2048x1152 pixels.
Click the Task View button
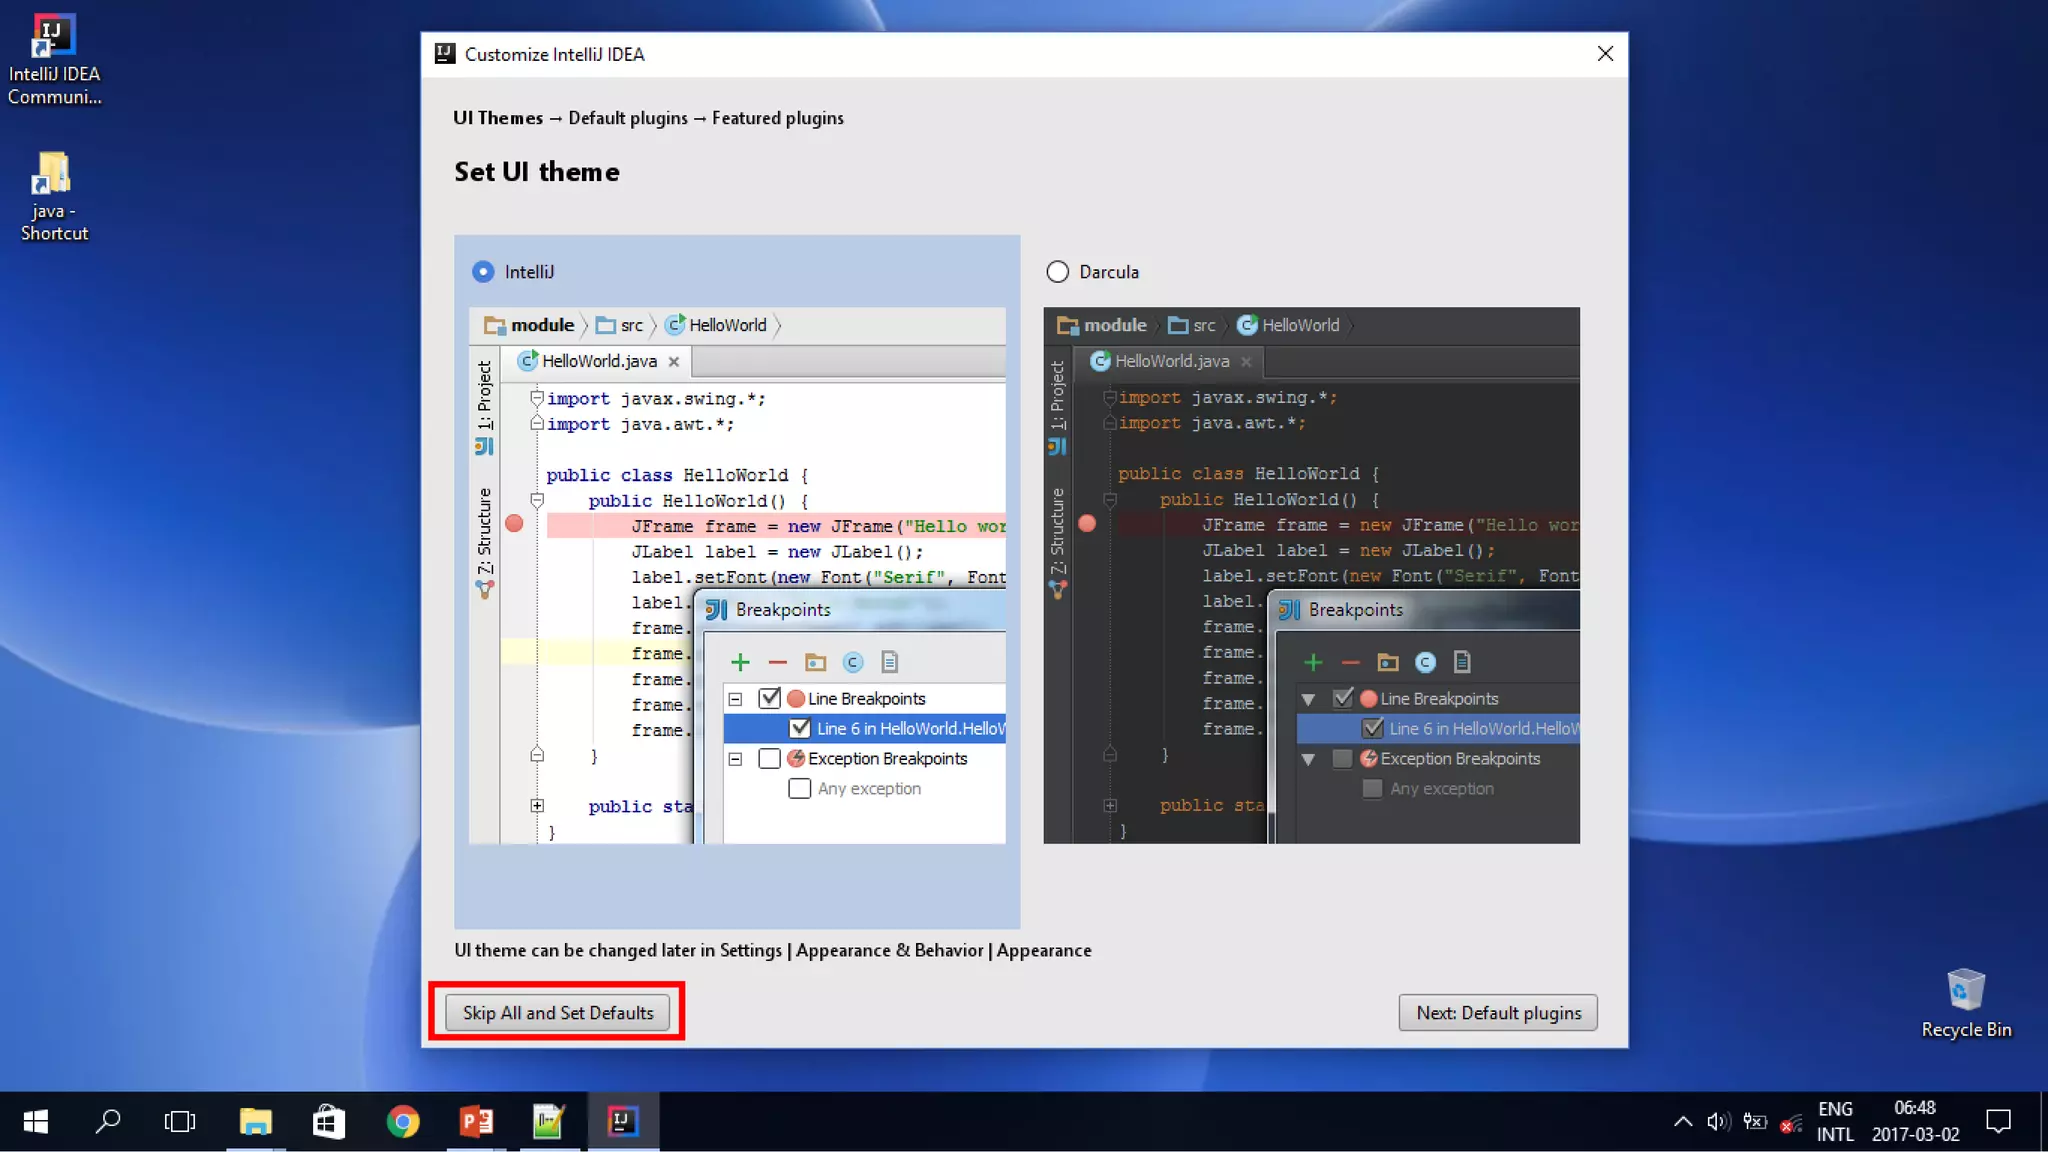pos(180,1121)
